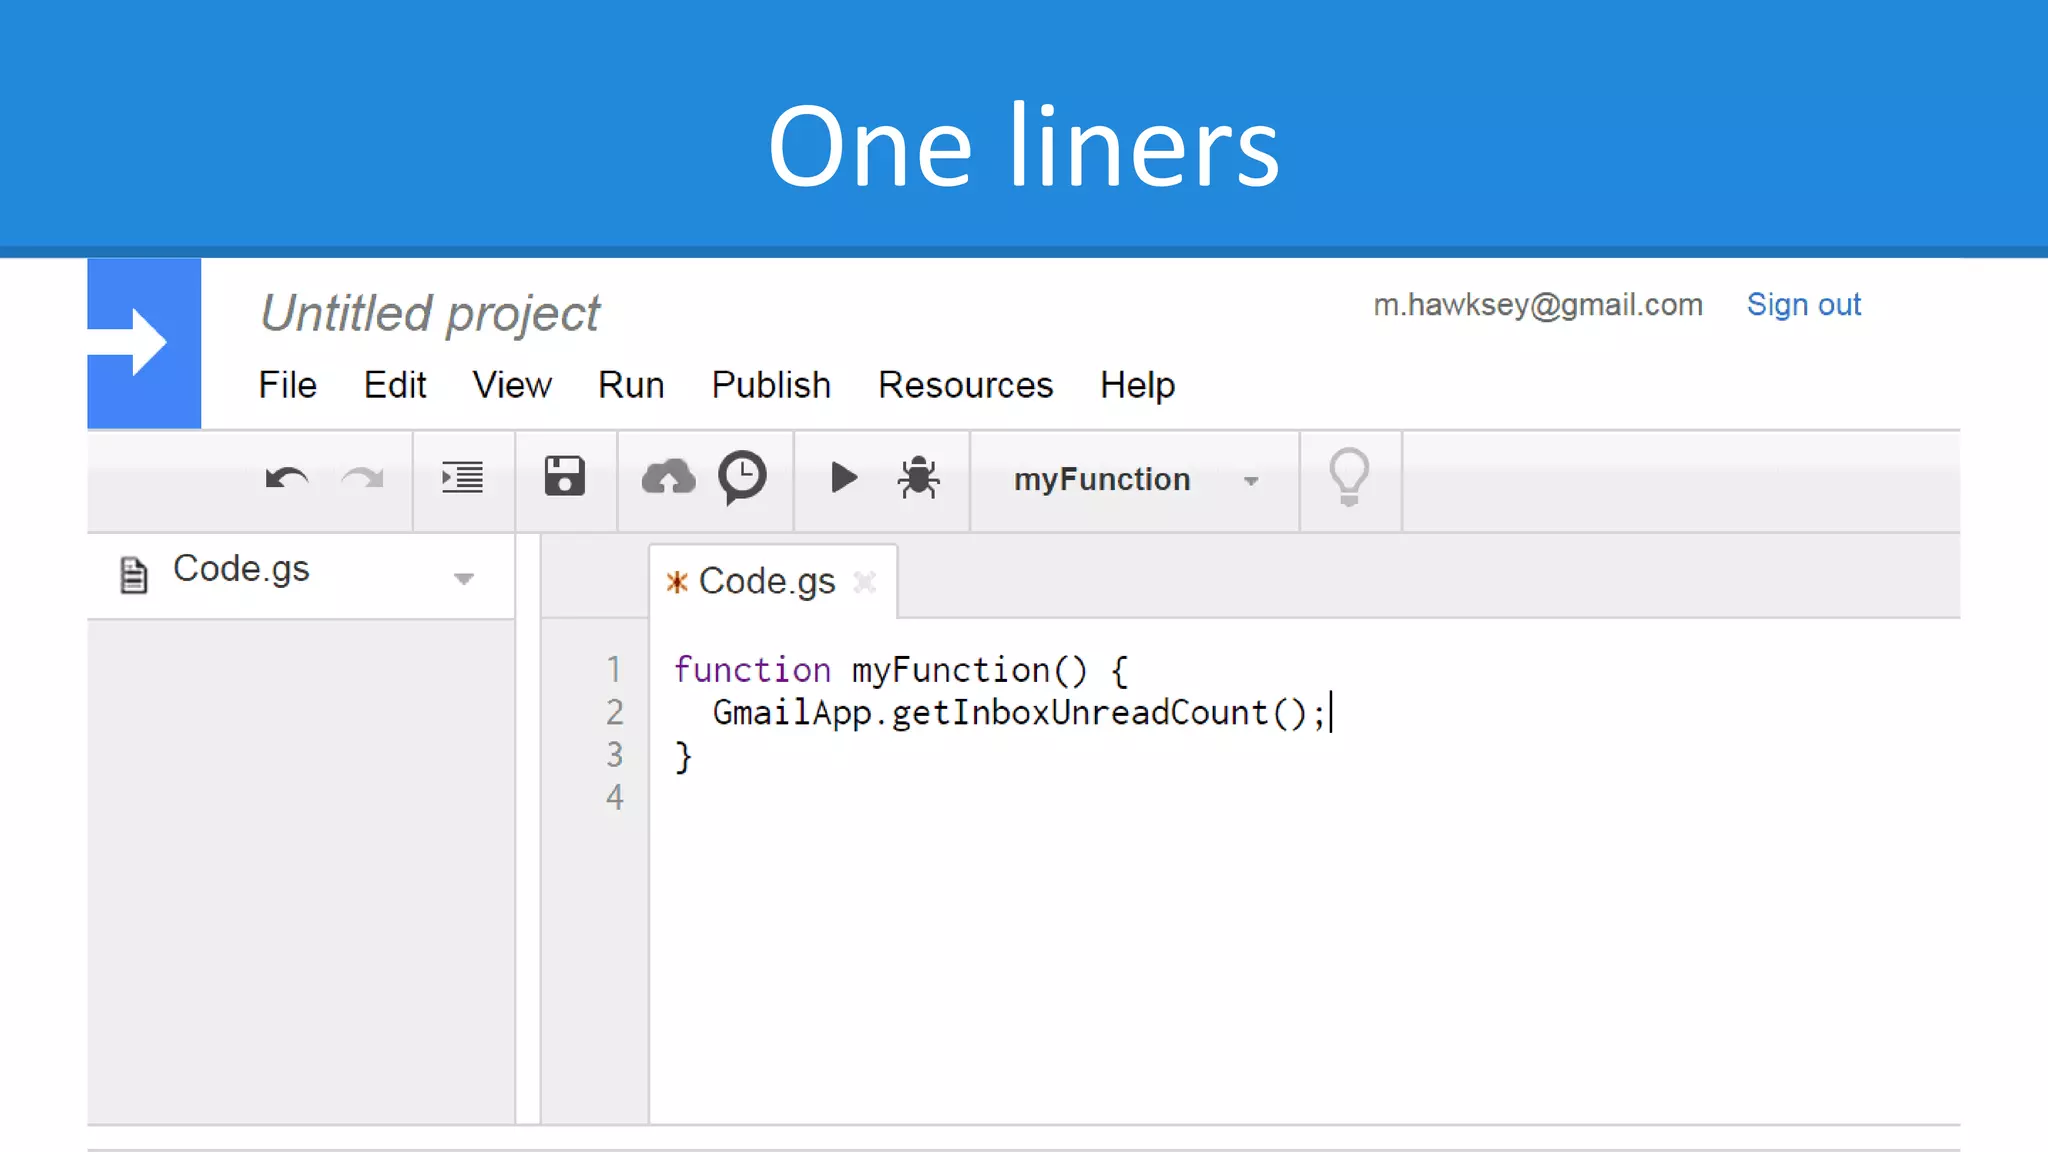2048x1152 pixels.
Task: Open the Run menu
Action: coord(631,385)
